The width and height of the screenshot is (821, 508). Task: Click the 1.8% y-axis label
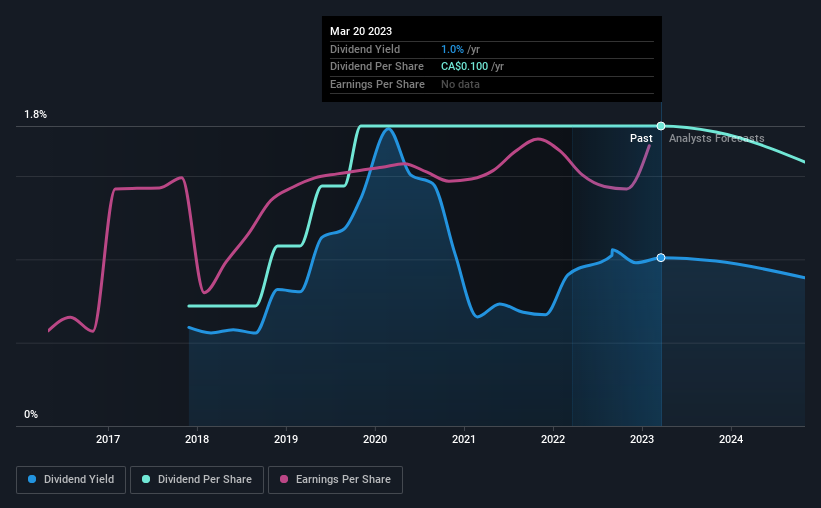[36, 114]
